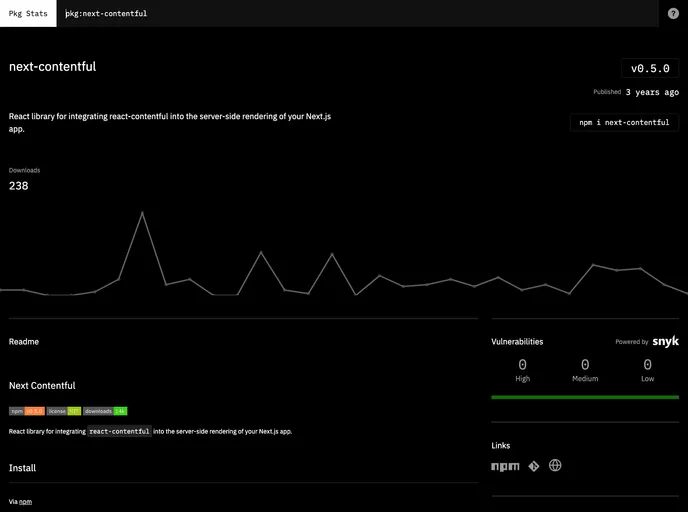Screen dimensions: 688x512
Task: Click the Medium vulnerabilities count
Action: (585, 366)
